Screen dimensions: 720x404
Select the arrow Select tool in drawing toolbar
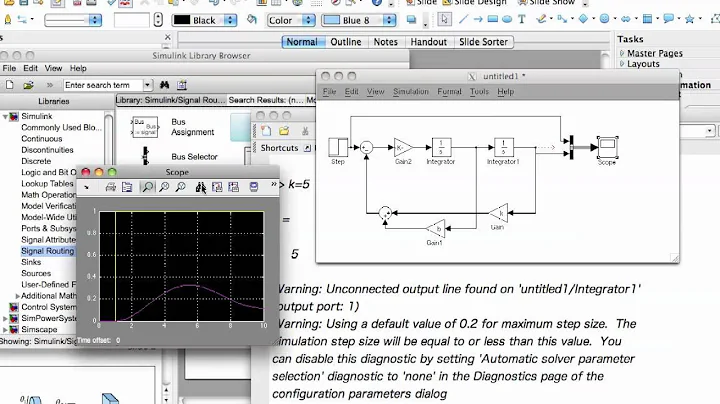point(444,19)
